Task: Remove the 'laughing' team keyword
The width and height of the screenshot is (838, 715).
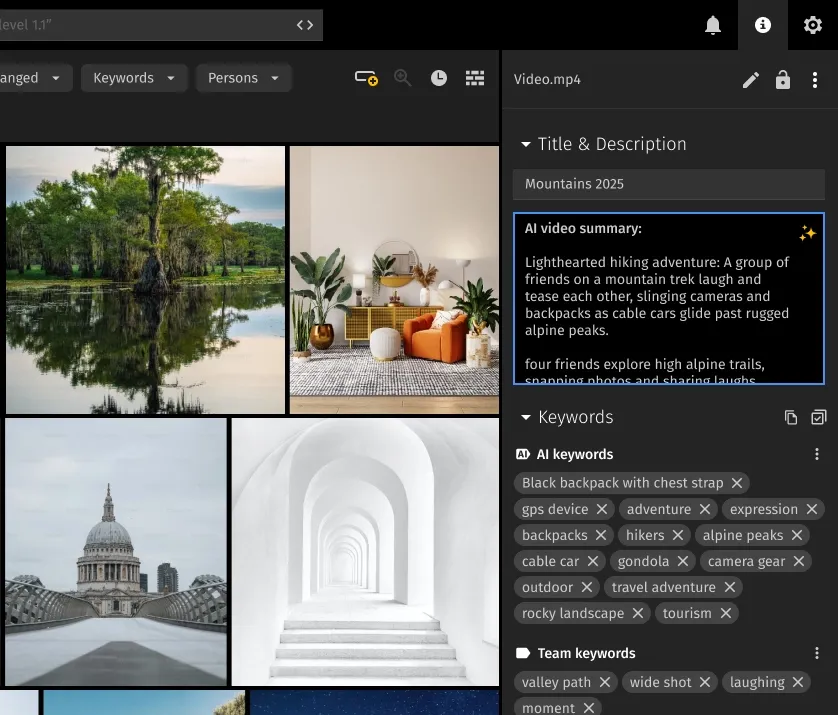Action: 798,682
